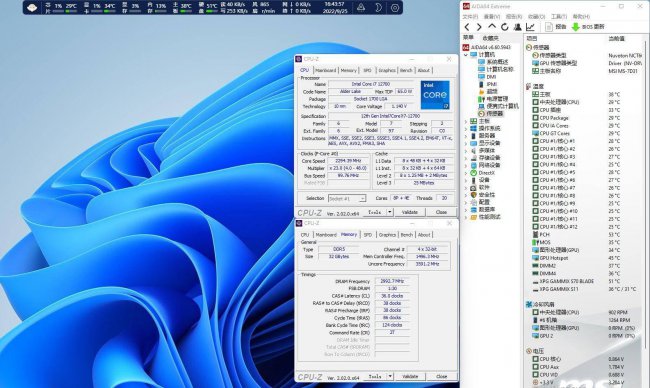Screen dimensions: 650x388
Task: Click the user silhouette icon in AIDA64 toolbar
Action: point(517,27)
